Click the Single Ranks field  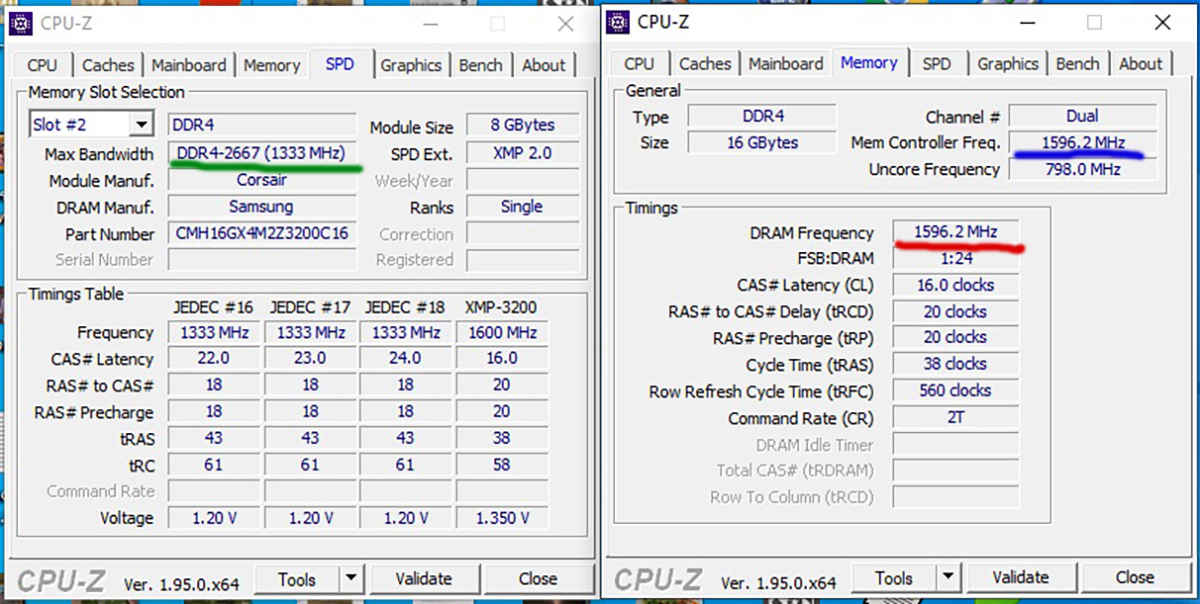pos(522,207)
